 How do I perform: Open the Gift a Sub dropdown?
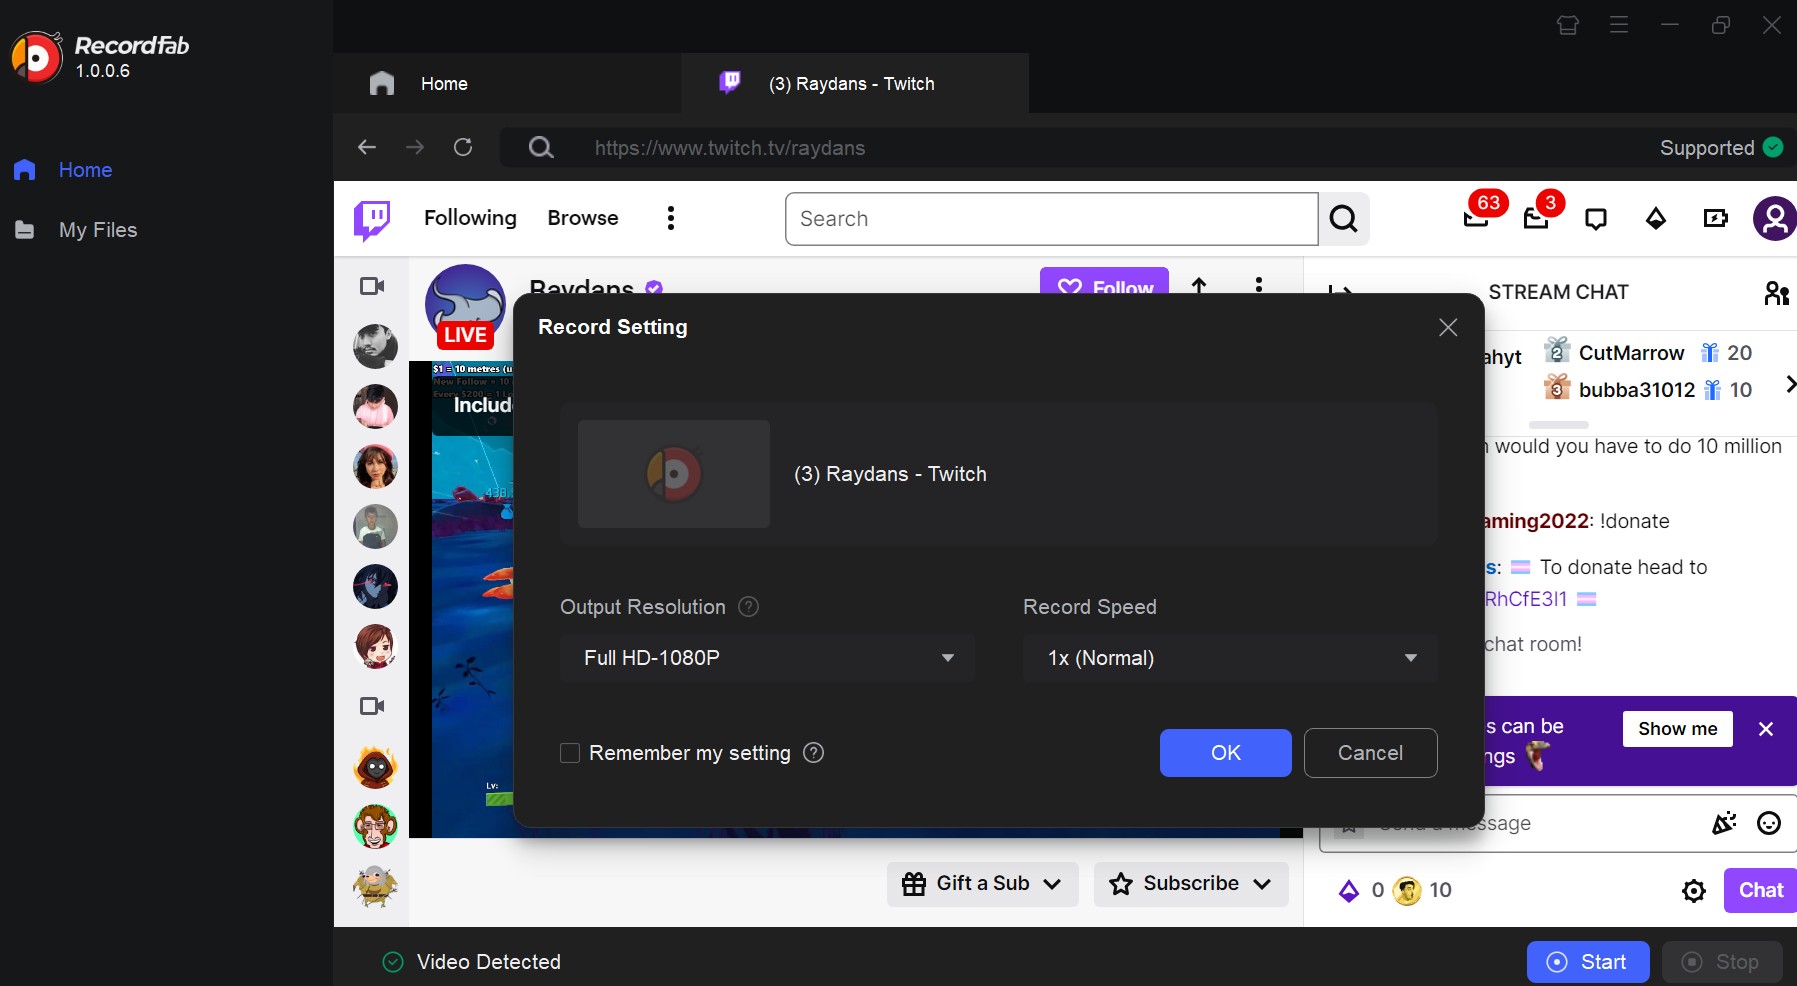[983, 884]
